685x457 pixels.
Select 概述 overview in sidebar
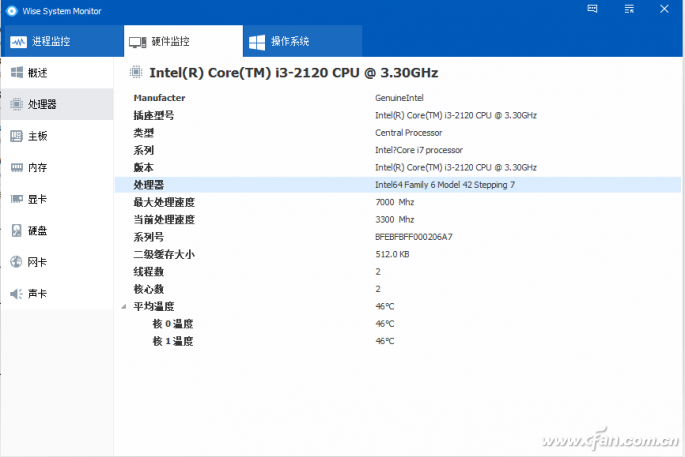(x=57, y=73)
